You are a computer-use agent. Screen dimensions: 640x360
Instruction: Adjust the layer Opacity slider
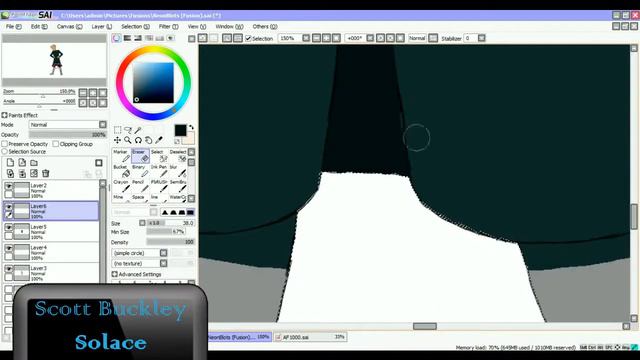[68, 134]
